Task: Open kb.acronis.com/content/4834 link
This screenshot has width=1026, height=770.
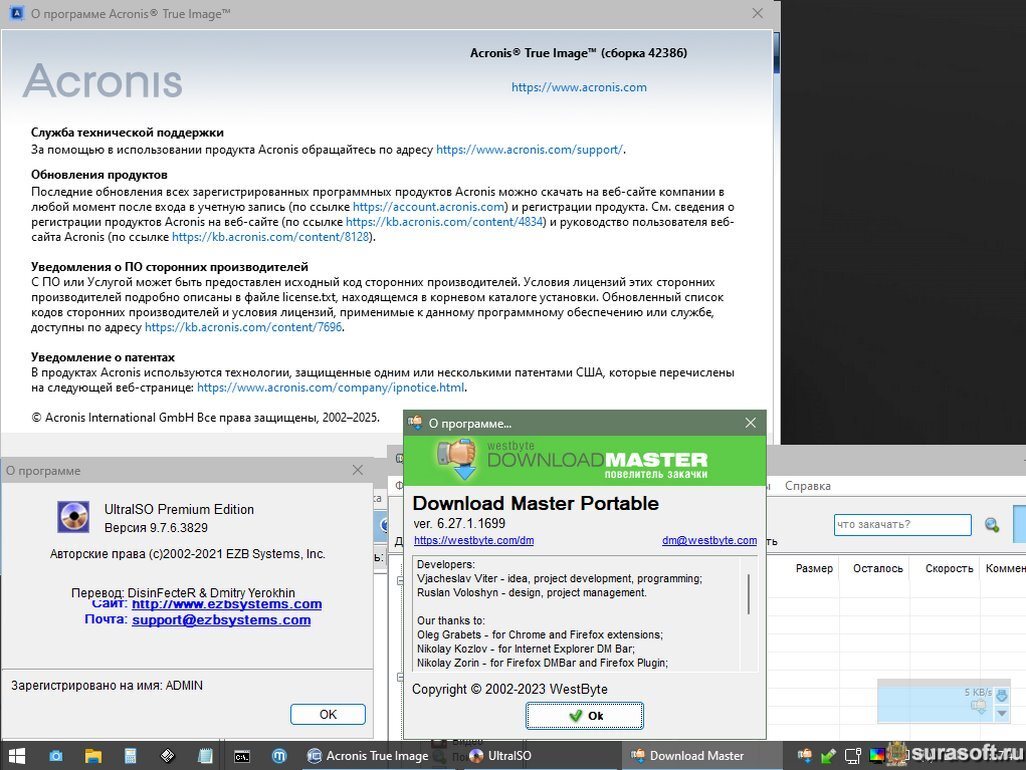Action: click(x=444, y=222)
